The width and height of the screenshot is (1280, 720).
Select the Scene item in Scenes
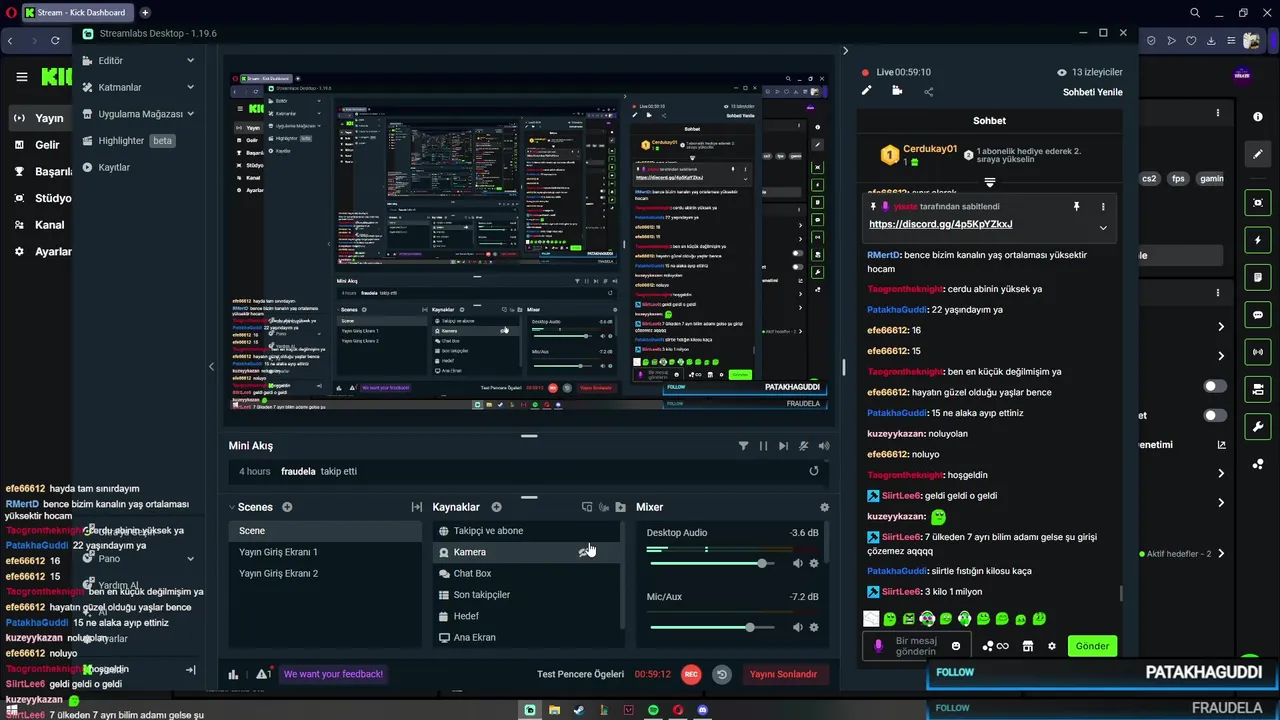tap(325, 531)
